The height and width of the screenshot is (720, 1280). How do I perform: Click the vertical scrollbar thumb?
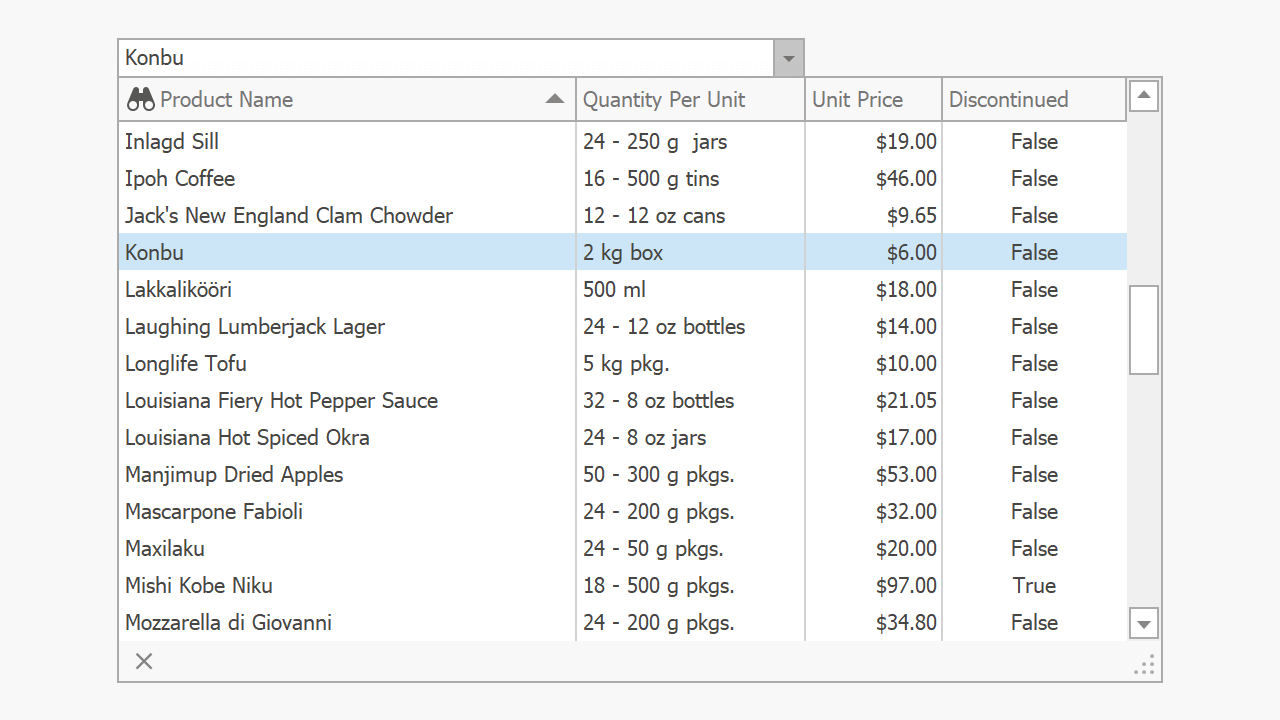(x=1143, y=330)
